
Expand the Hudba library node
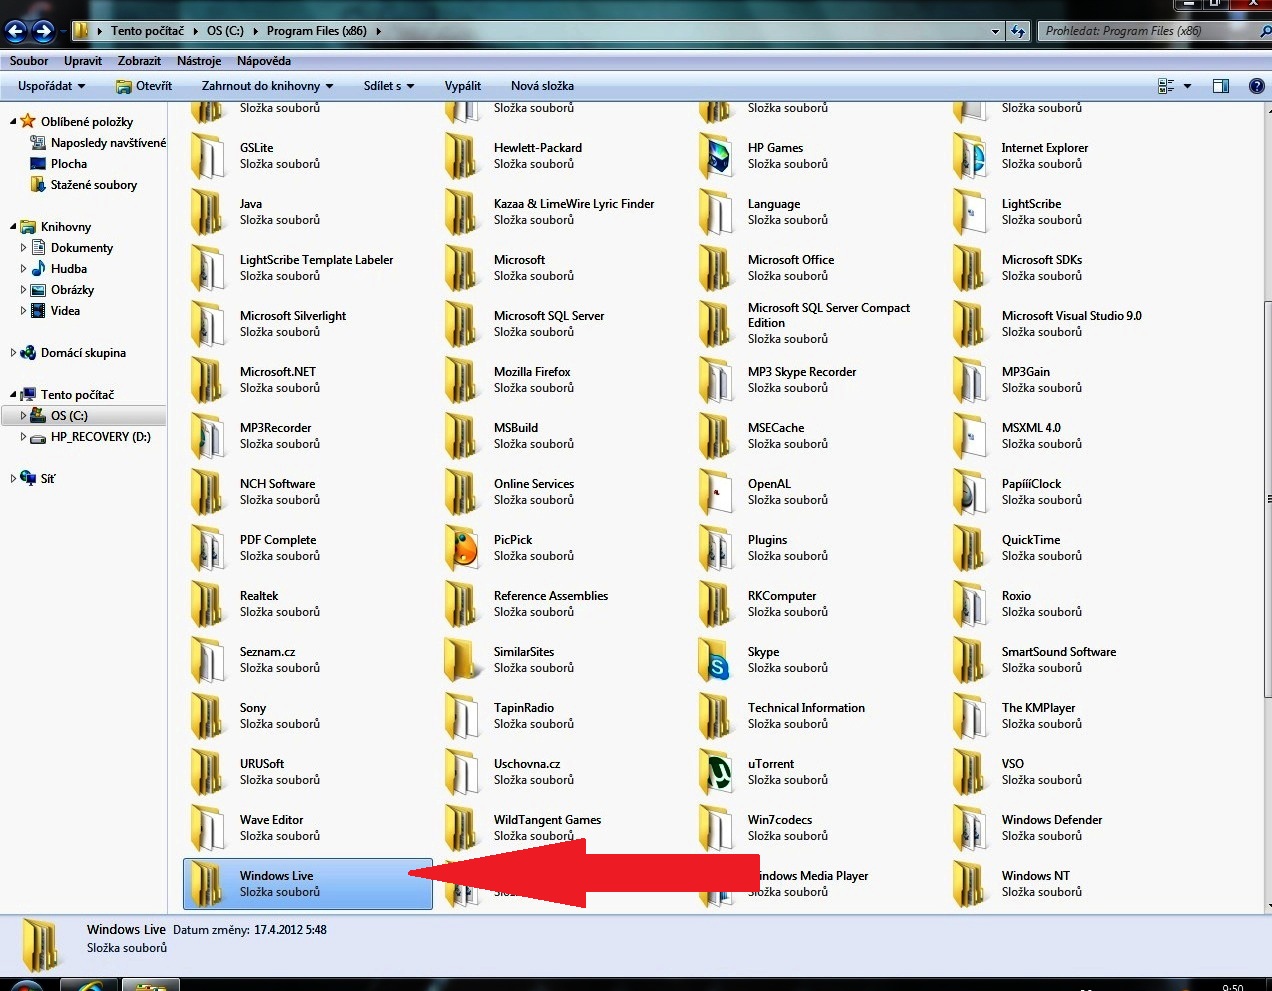[x=23, y=268]
